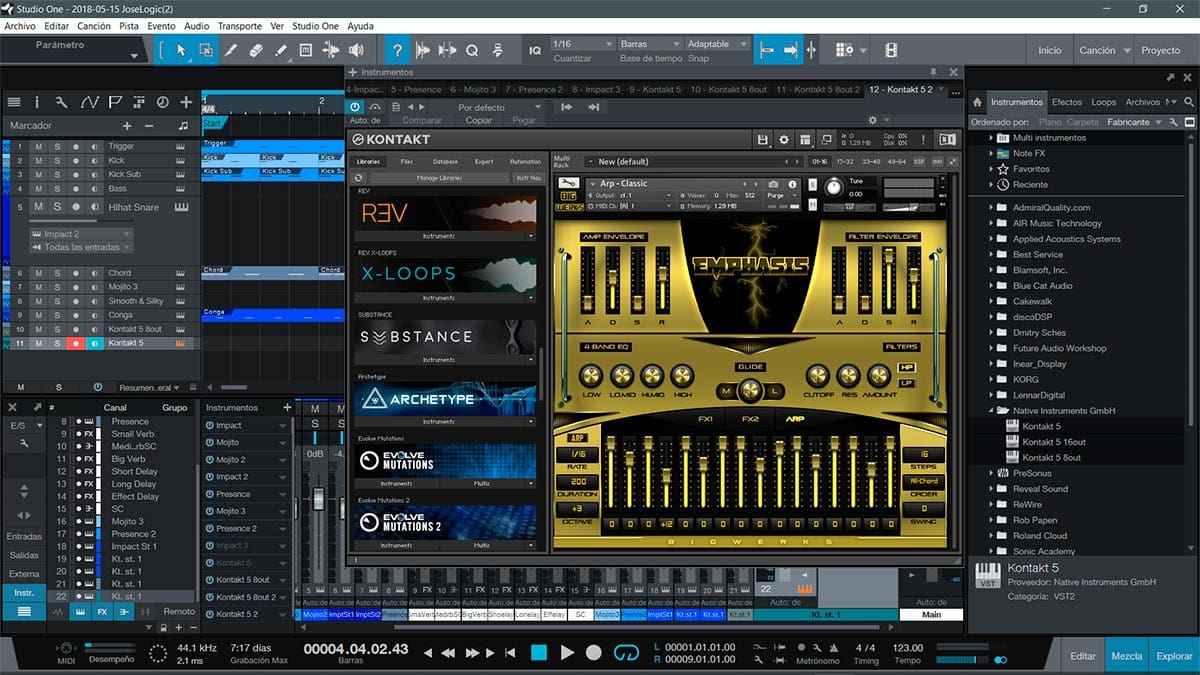
Task: Pick the Listen speaker tool
Action: click(x=356, y=50)
